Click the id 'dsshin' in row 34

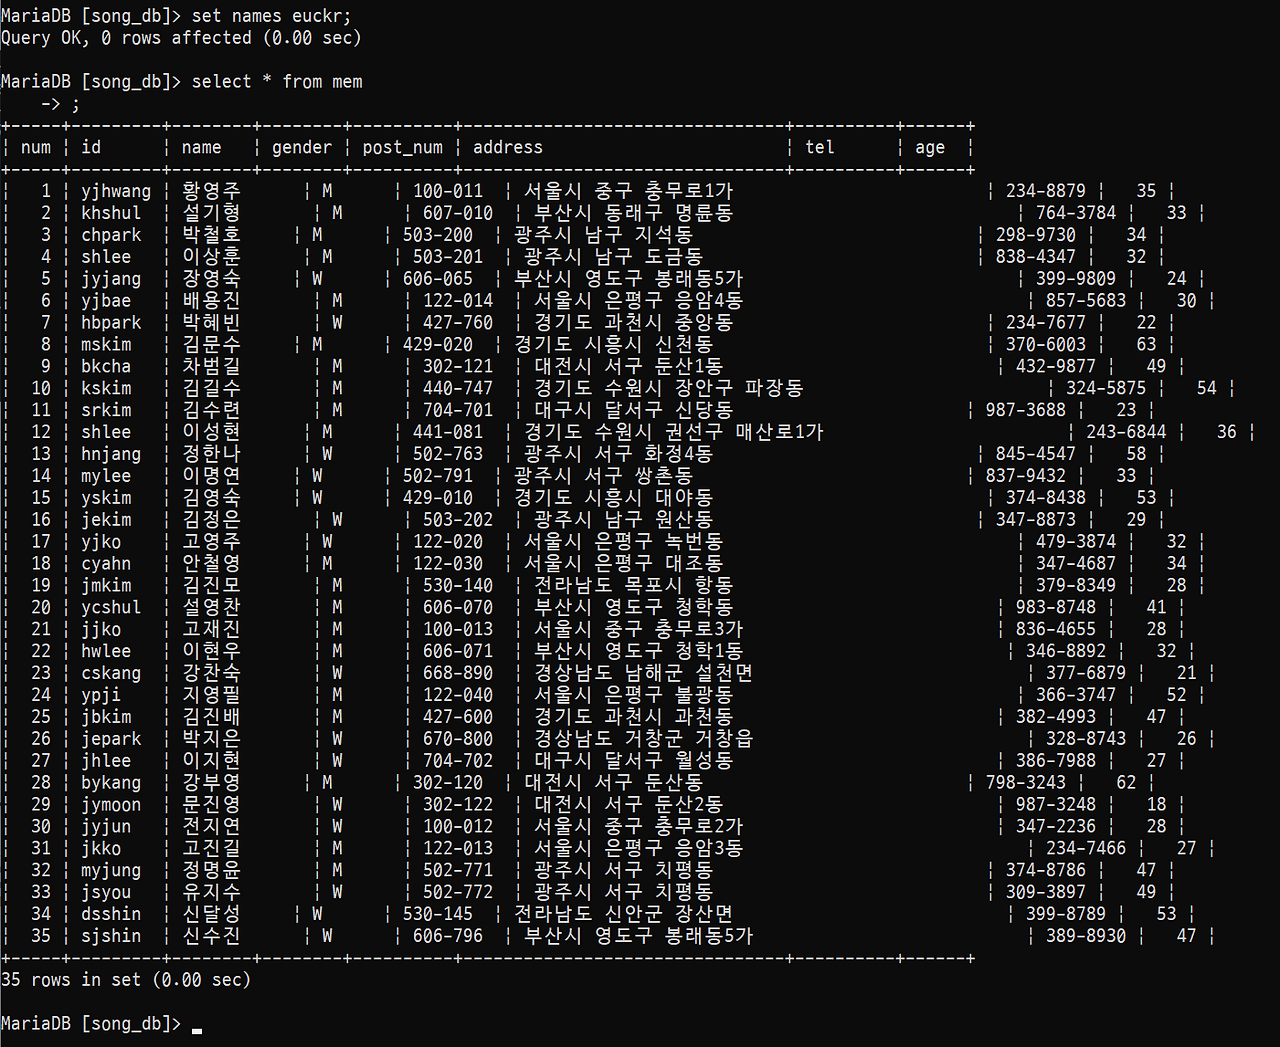pyautogui.click(x=111, y=914)
